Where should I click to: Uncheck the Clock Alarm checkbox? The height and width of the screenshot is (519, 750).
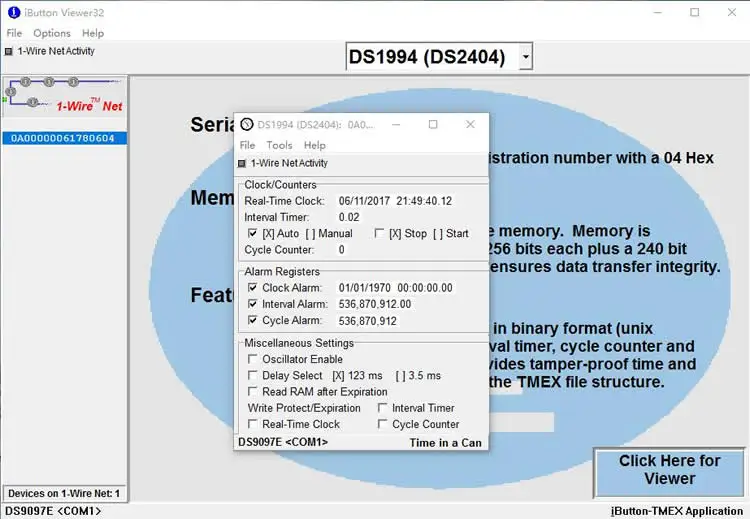[253, 287]
